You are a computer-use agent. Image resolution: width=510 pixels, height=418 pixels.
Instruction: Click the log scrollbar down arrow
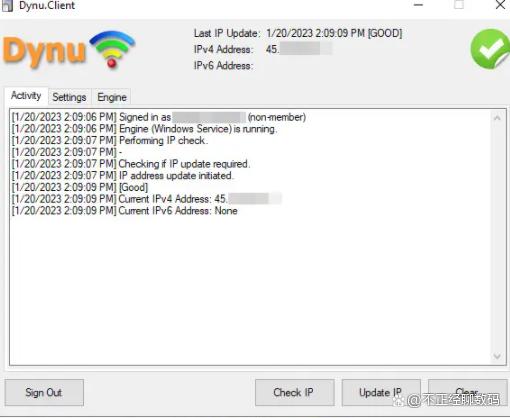[497, 356]
